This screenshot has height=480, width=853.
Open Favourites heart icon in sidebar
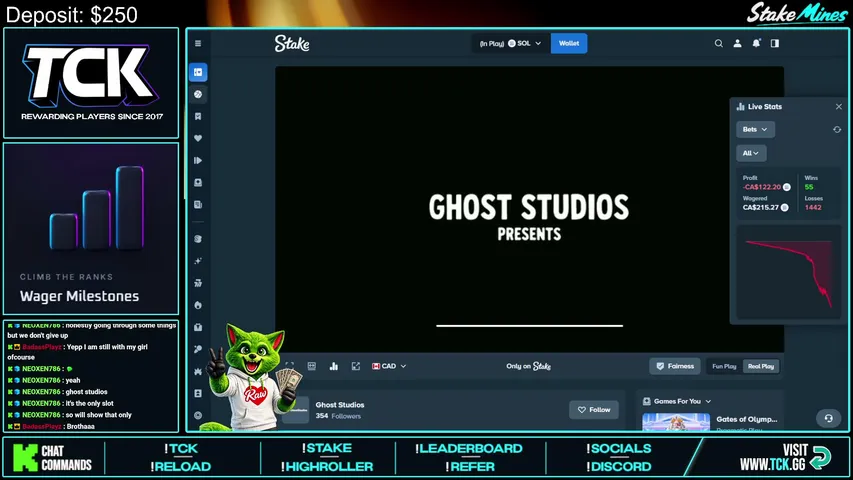(198, 138)
